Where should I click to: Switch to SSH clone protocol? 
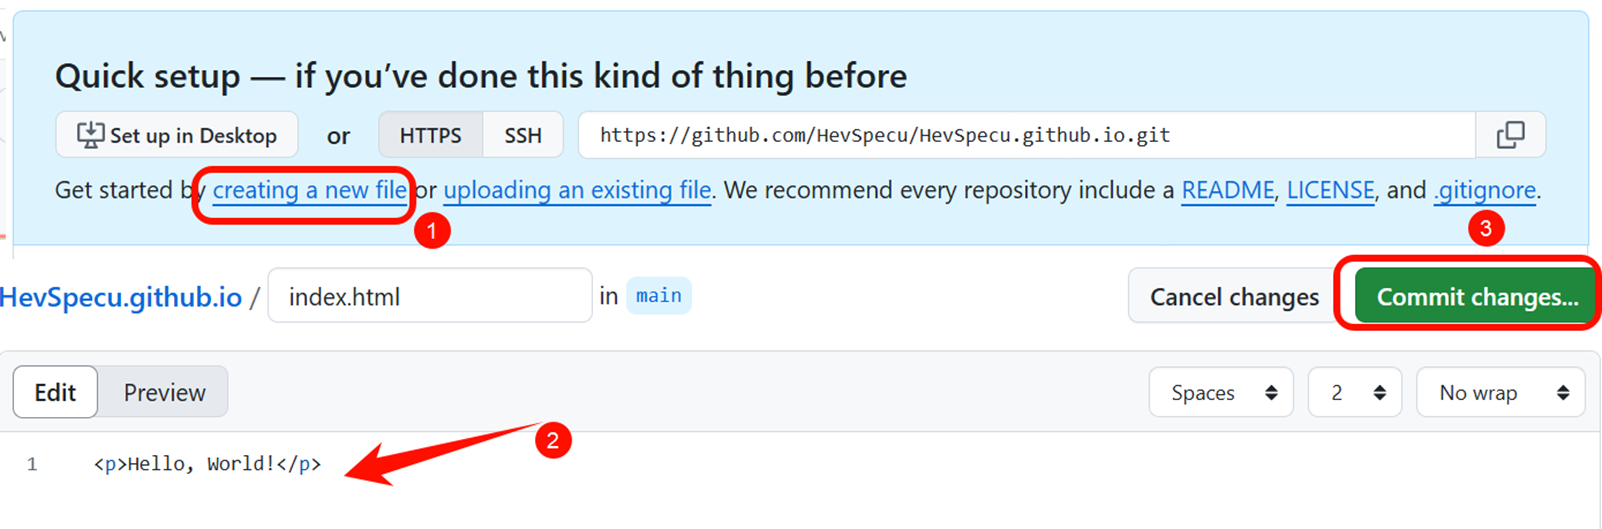(522, 135)
